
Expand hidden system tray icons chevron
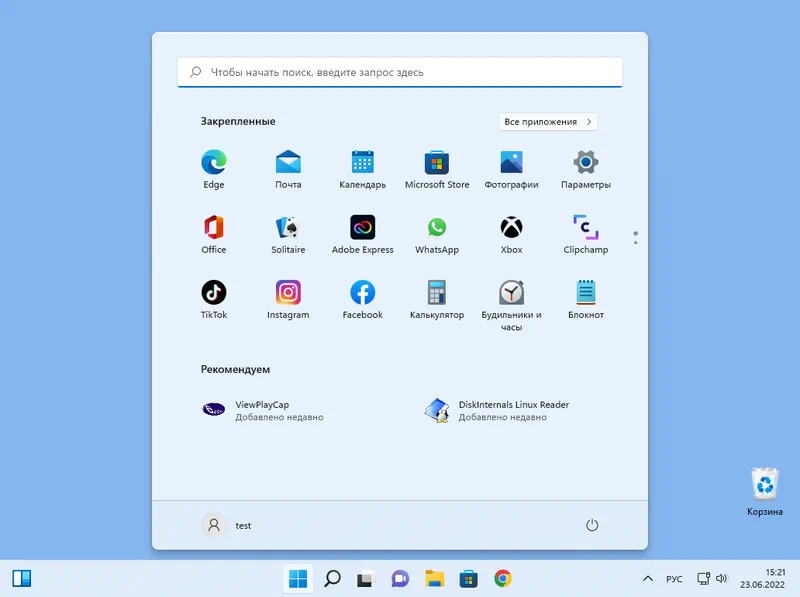[647, 579]
